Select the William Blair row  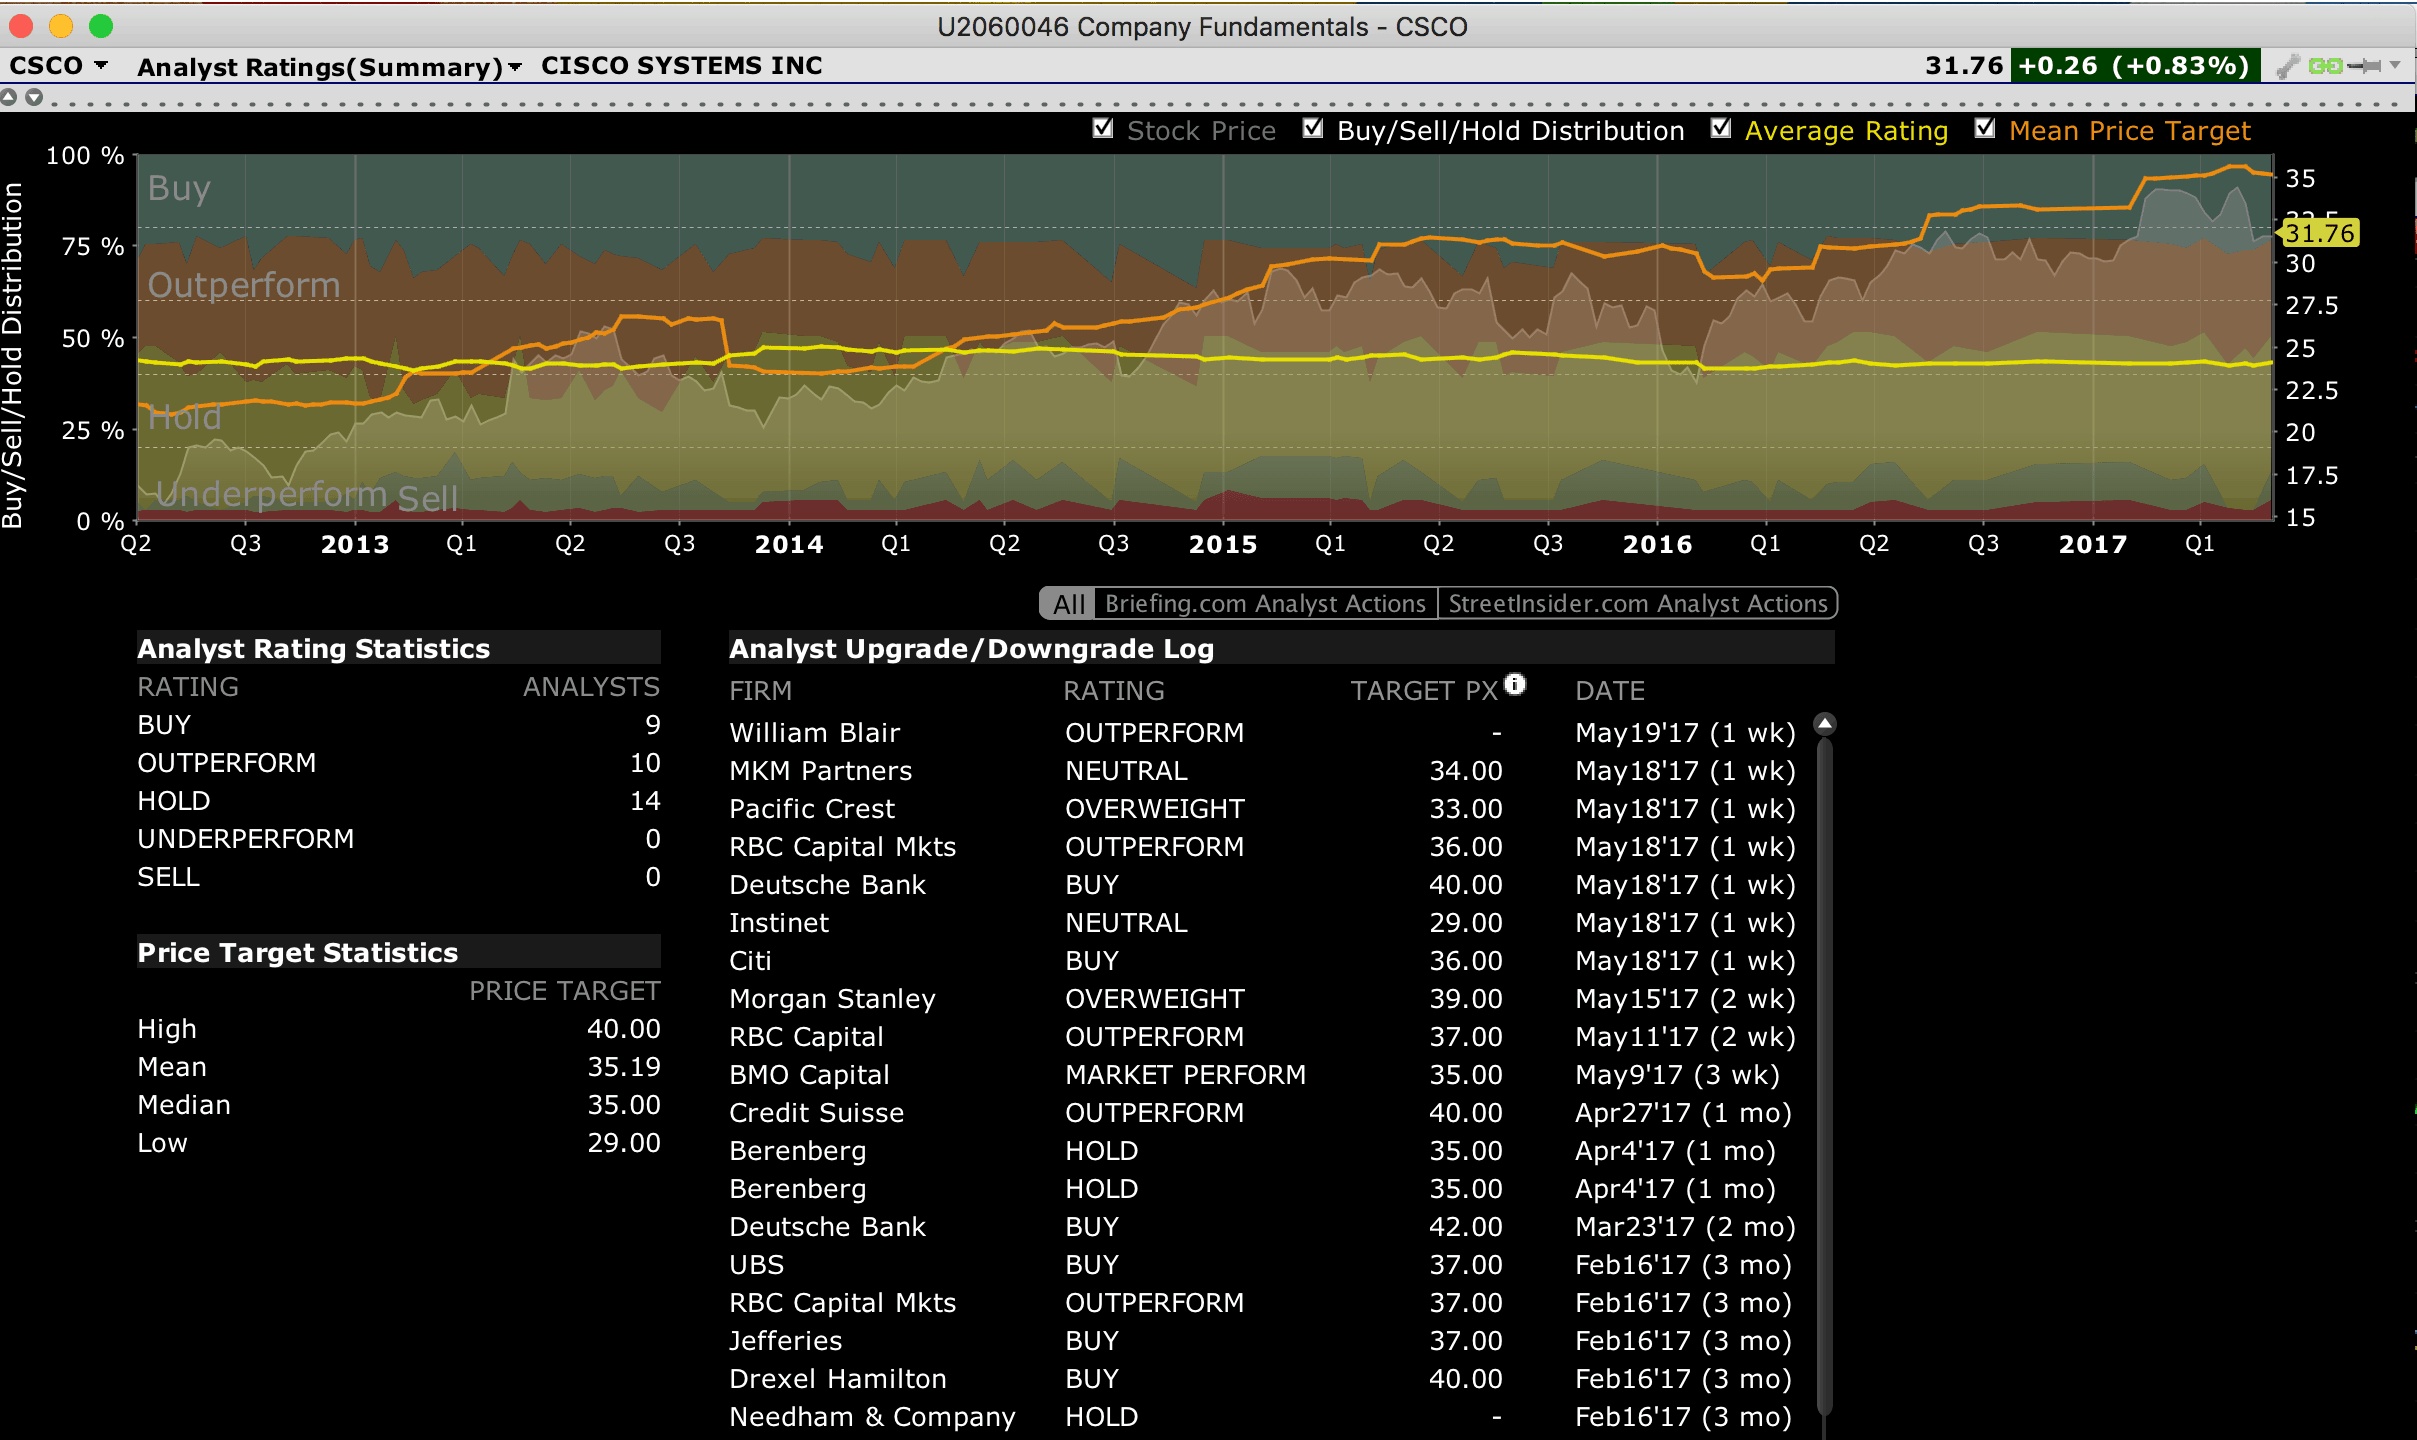(1263, 733)
